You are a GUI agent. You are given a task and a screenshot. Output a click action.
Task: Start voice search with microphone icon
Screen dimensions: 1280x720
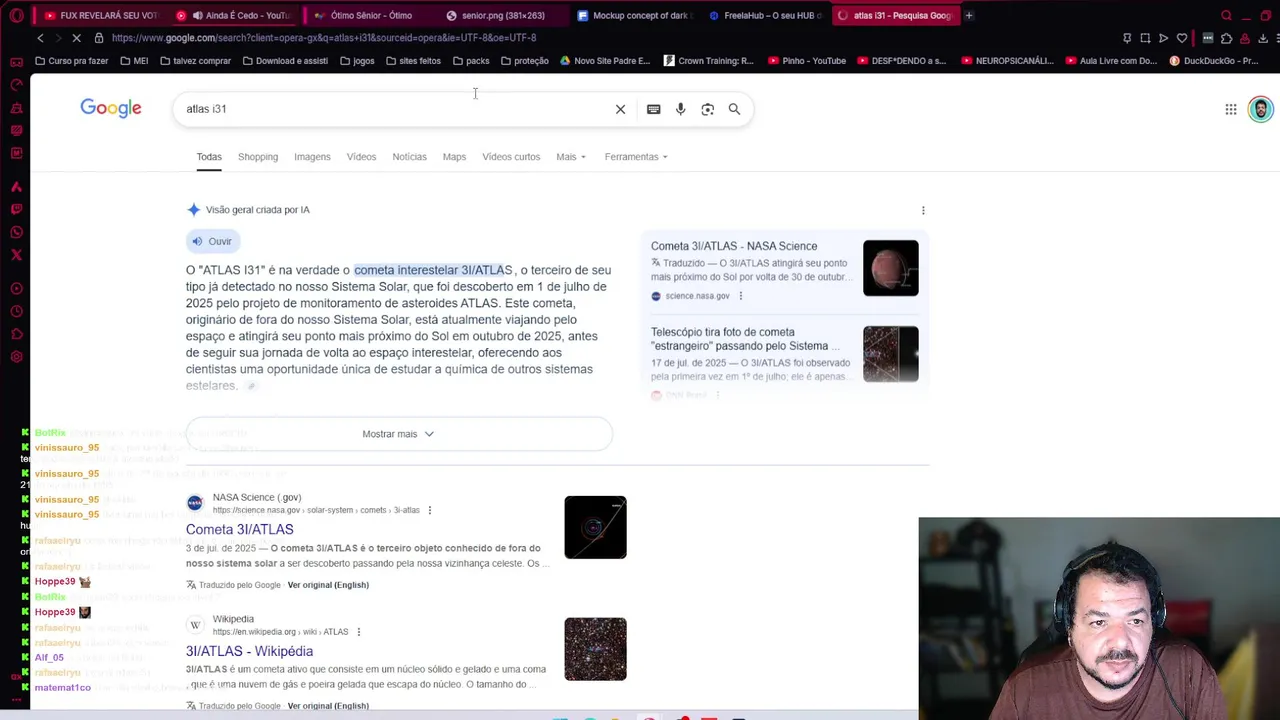pos(680,109)
